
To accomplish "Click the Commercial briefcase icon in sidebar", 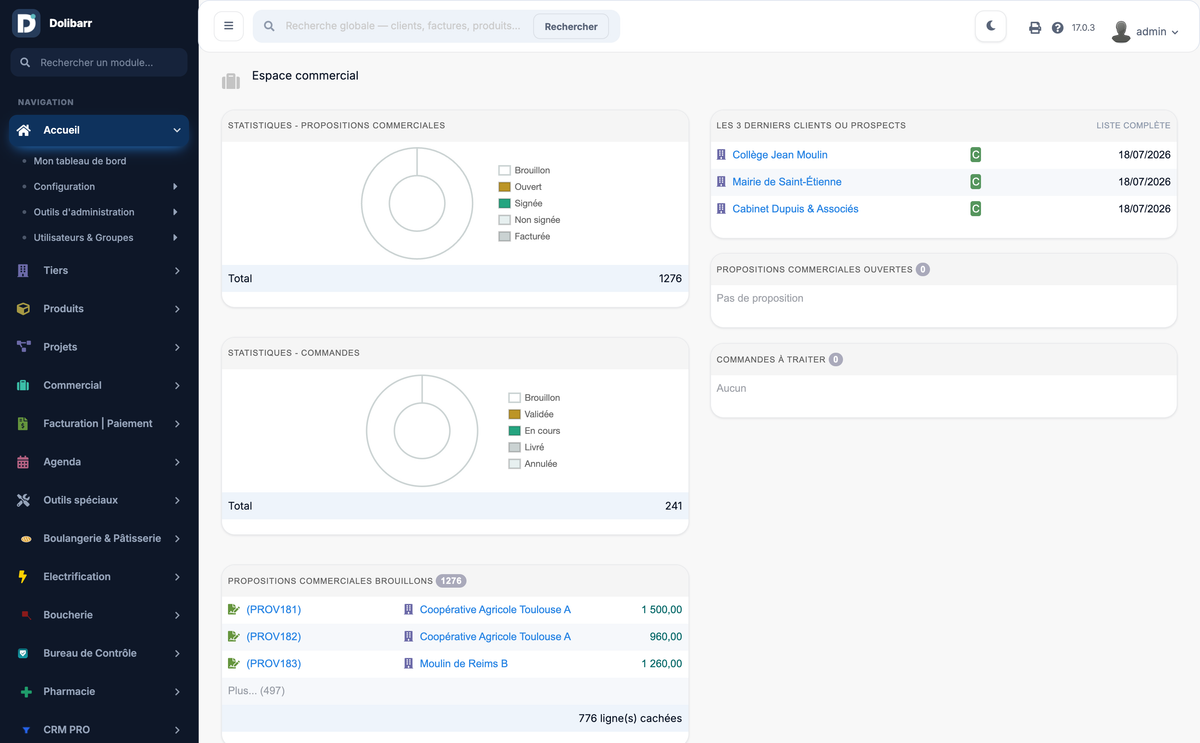I will (23, 385).
